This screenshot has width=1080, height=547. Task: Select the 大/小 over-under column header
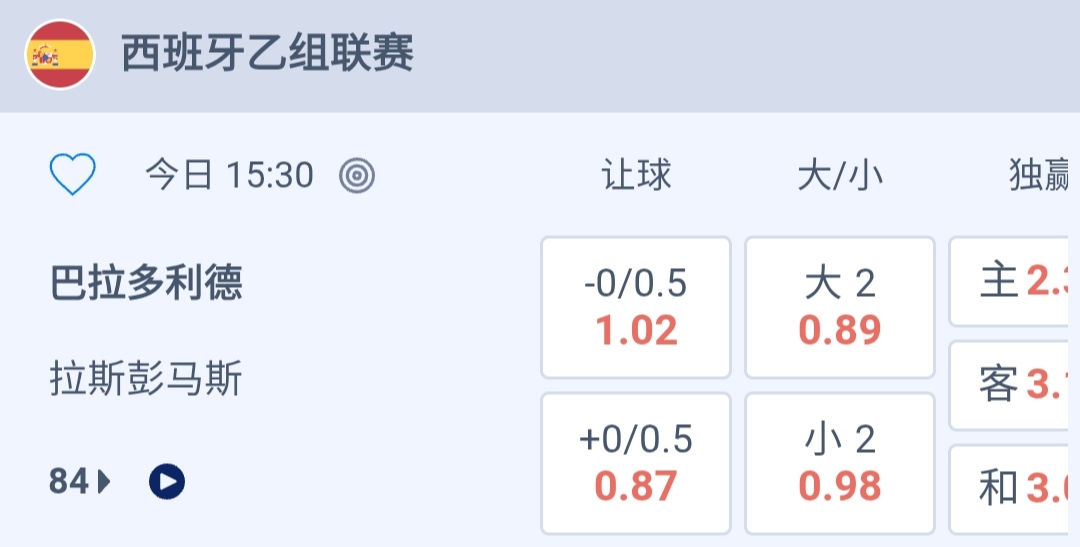[840, 176]
